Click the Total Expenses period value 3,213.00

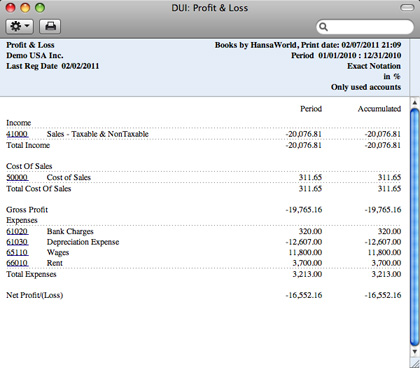(307, 274)
